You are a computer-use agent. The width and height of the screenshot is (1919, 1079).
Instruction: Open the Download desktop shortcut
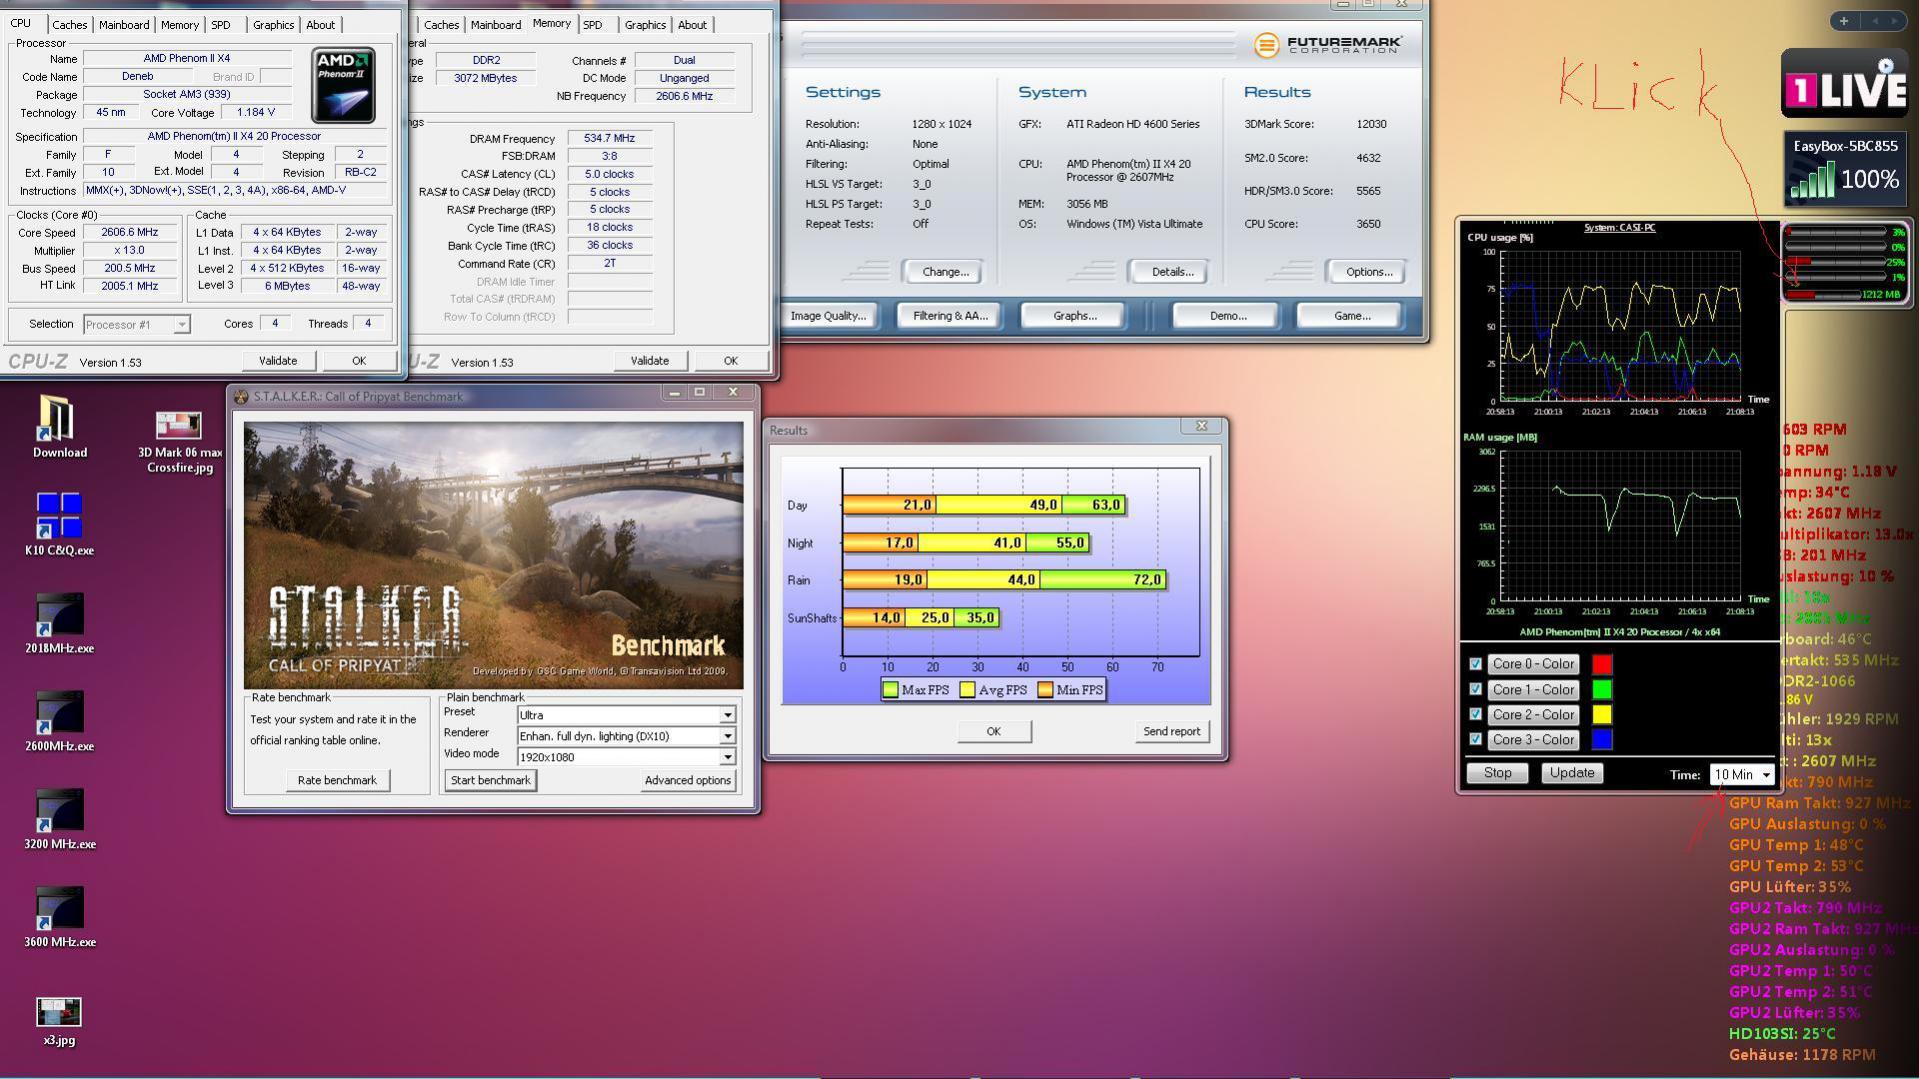(58, 420)
